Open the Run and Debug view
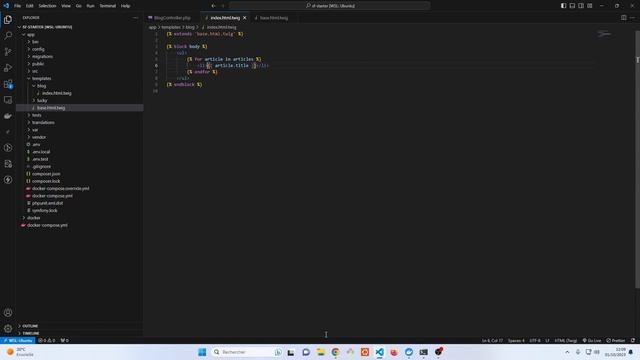 [x=8, y=68]
